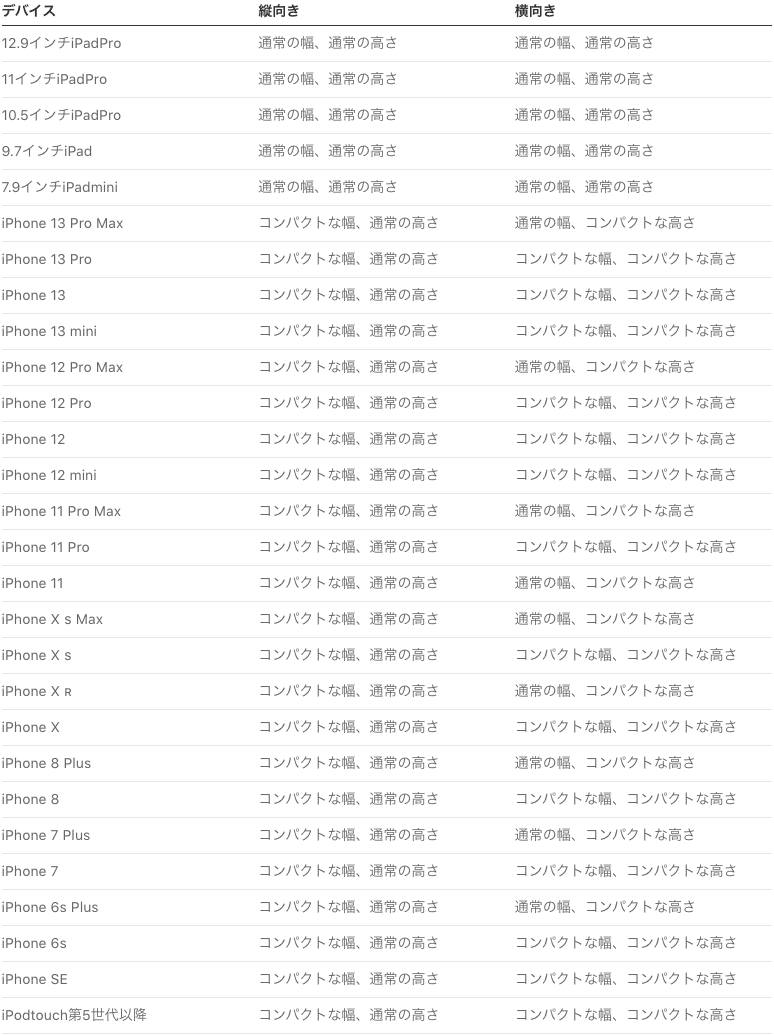Click the iPhone X row label
The height and width of the screenshot is (1035, 774).
[x=30, y=727]
